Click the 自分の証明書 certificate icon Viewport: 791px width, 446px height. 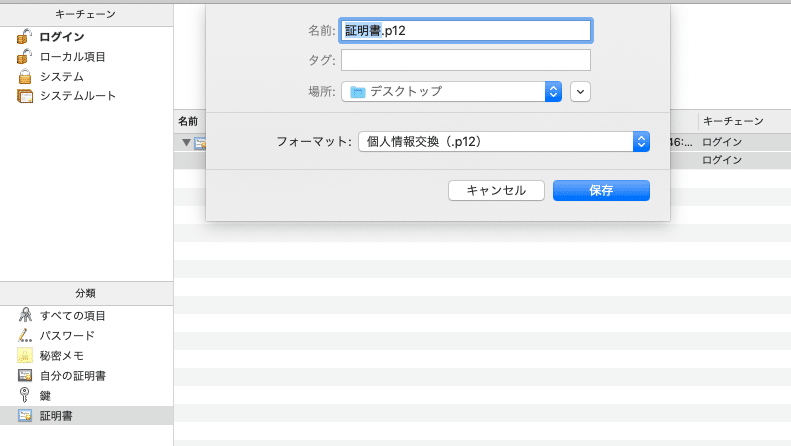[25, 375]
